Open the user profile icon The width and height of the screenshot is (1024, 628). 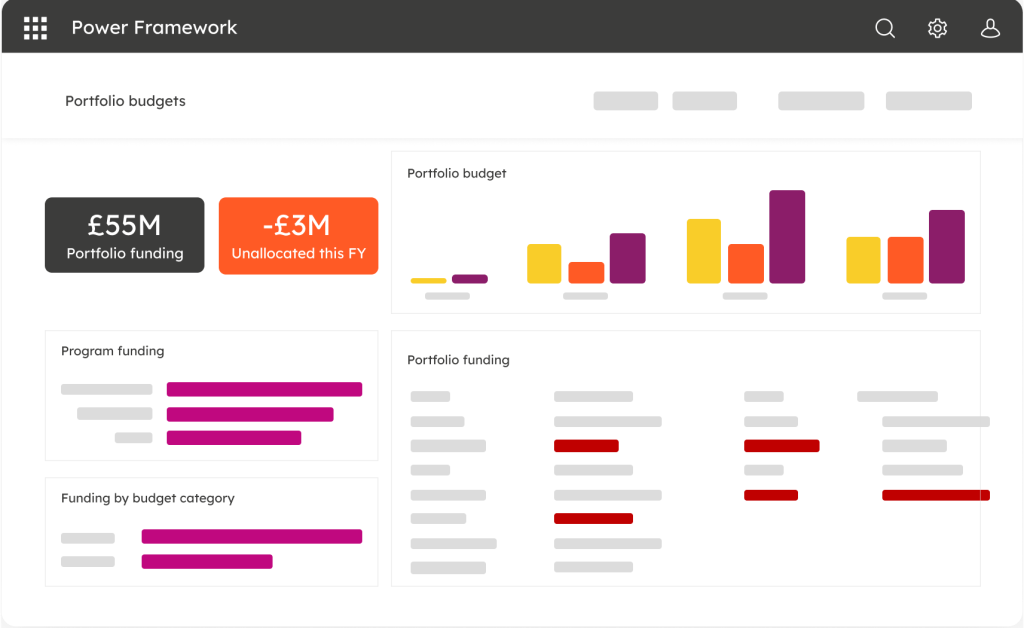990,28
